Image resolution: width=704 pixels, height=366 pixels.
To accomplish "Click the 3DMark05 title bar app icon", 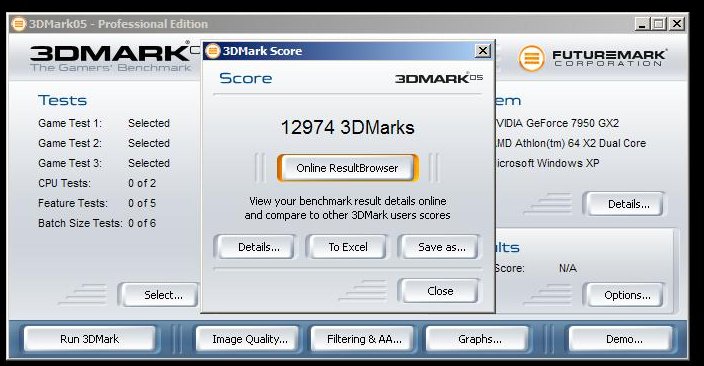I will tap(18, 24).
